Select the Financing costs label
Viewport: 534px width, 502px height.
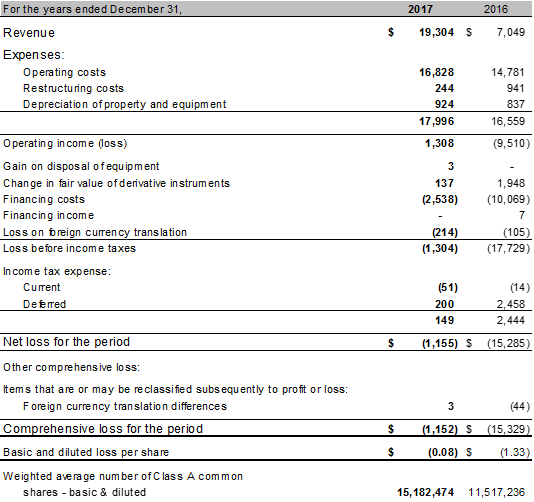point(44,199)
